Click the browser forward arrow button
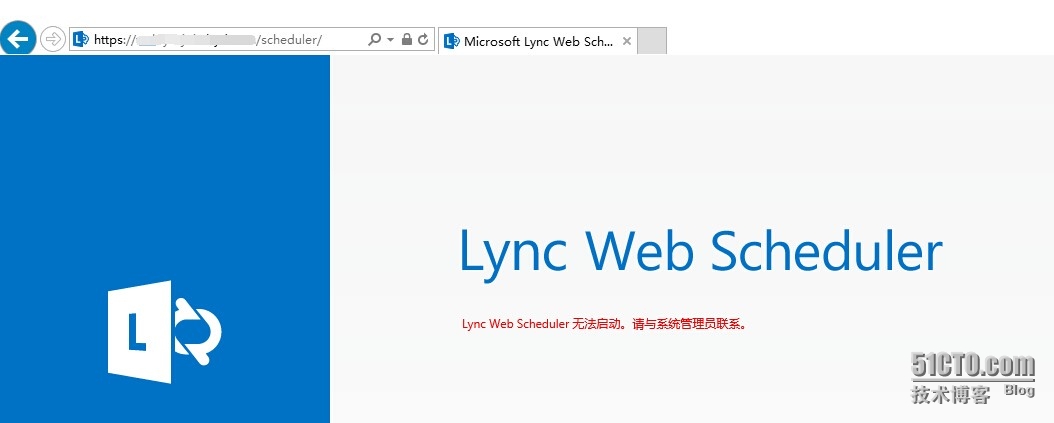The width and height of the screenshot is (1054, 423). pos(52,39)
